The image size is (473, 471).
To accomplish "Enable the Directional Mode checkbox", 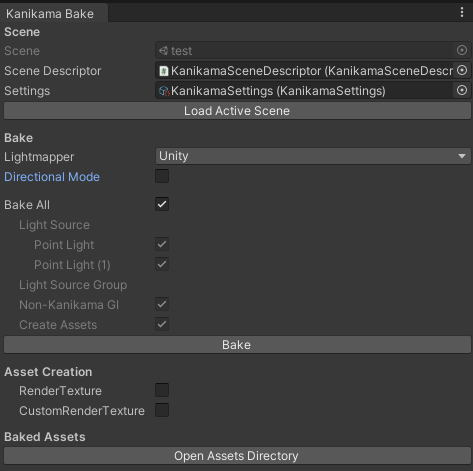I will [x=162, y=176].
